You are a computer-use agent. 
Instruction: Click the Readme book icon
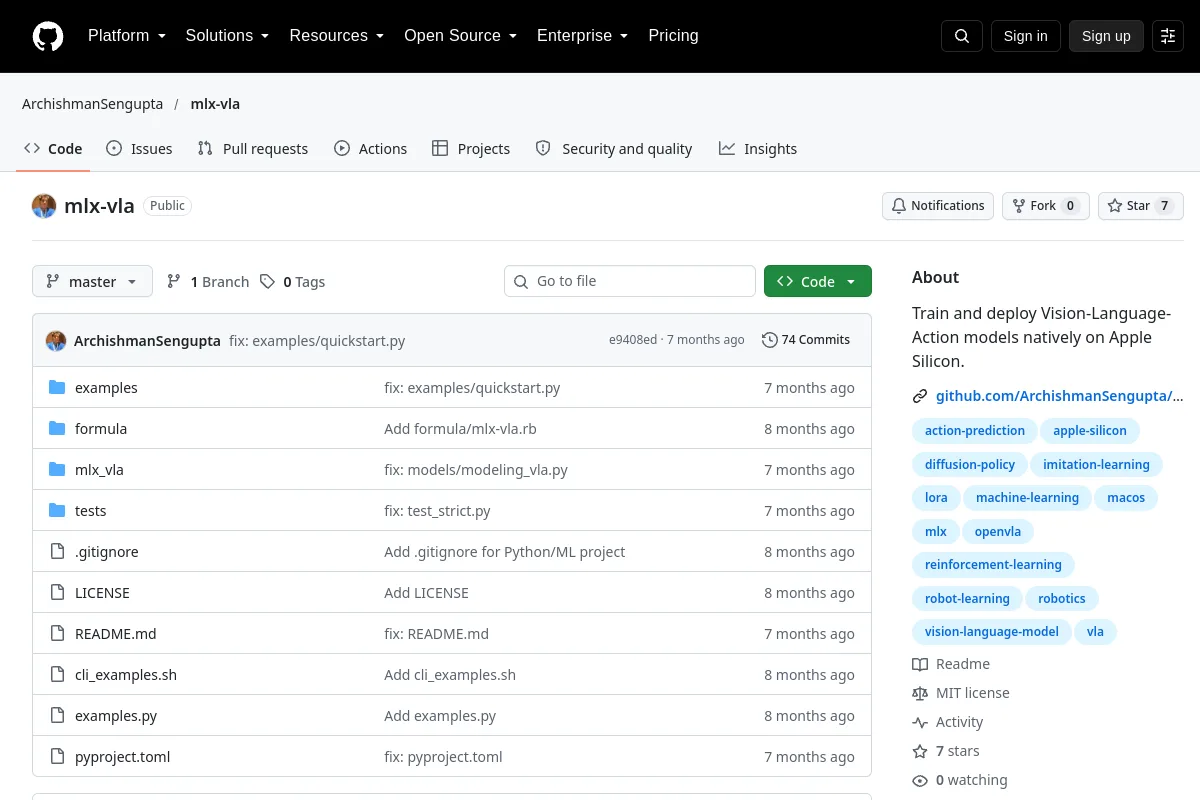(x=920, y=664)
